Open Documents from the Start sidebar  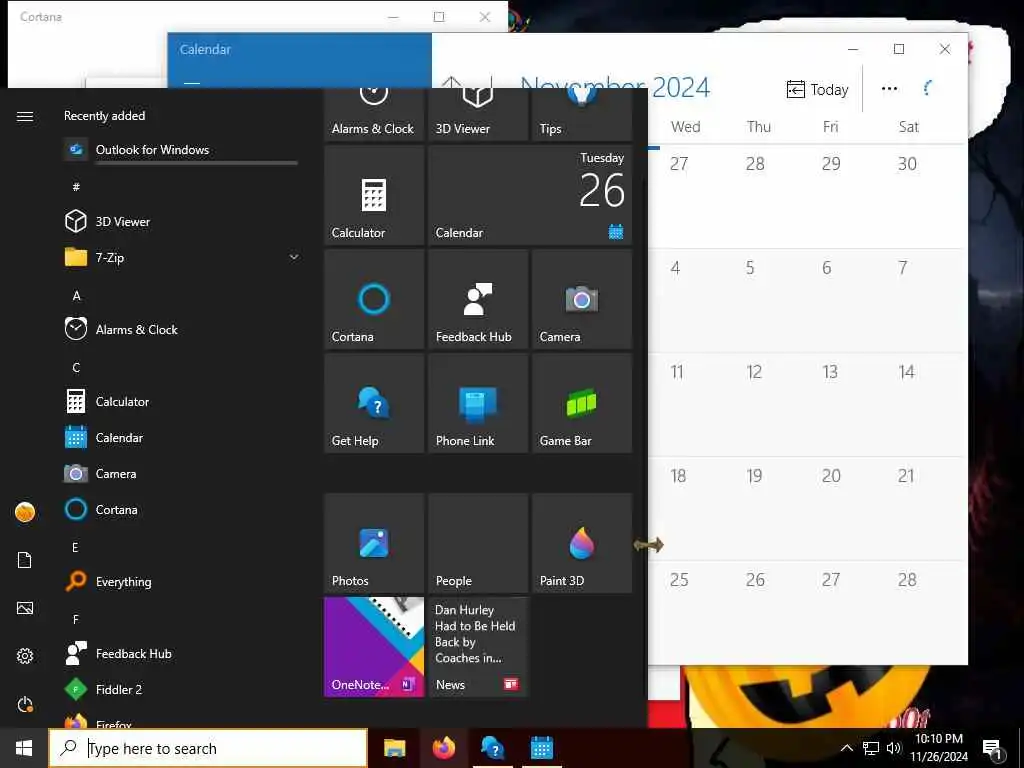pos(25,560)
